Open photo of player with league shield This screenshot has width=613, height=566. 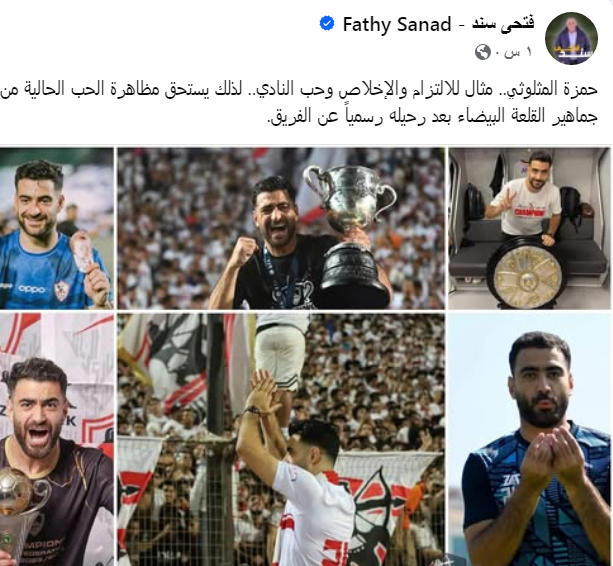pyautogui.click(x=529, y=228)
